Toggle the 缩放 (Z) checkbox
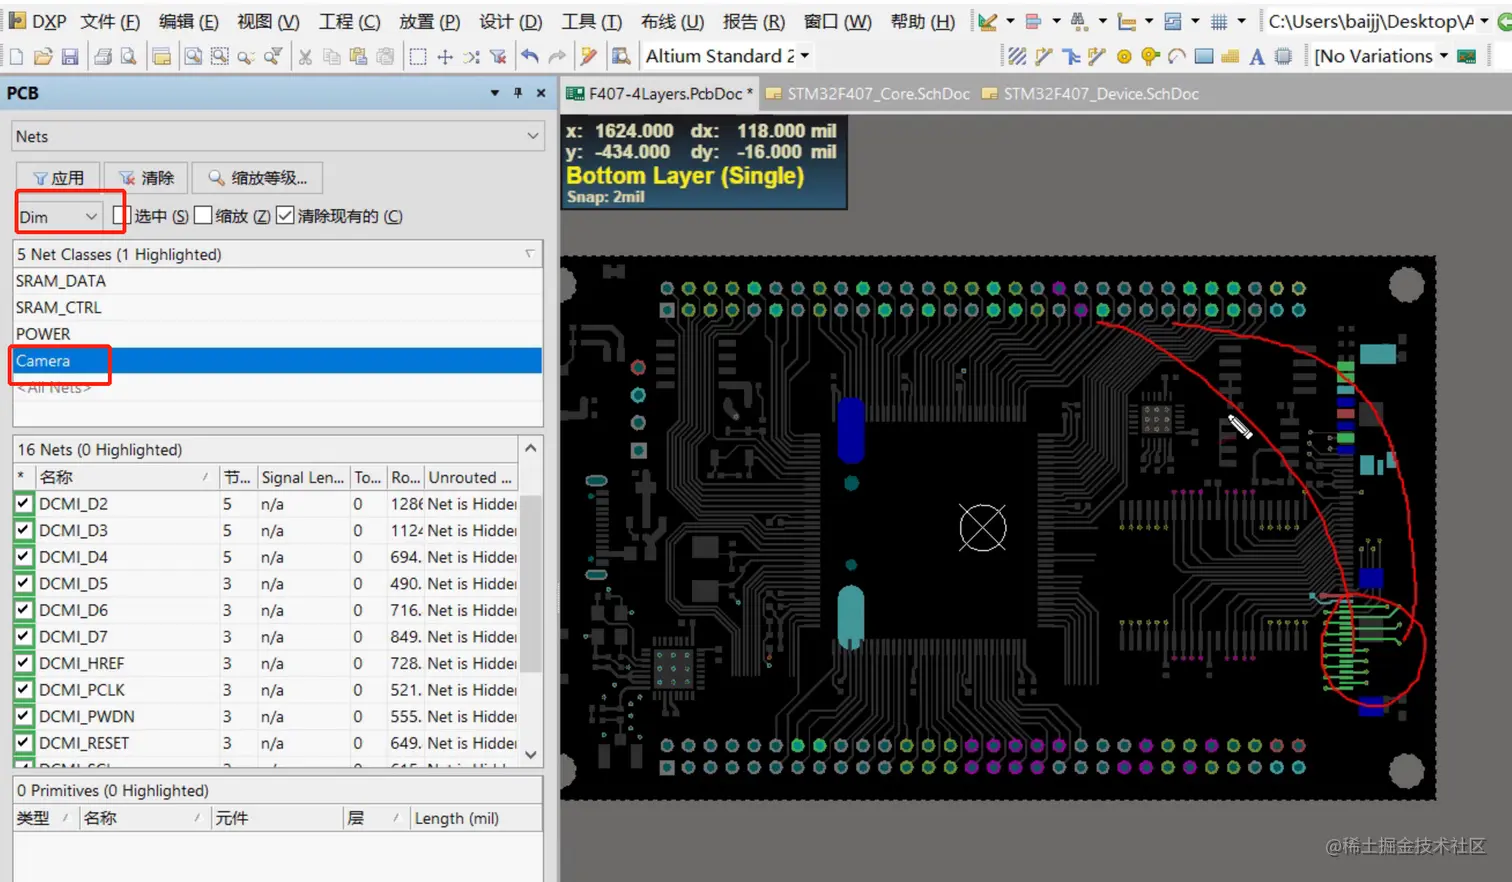Image resolution: width=1512 pixels, height=882 pixels. 203,216
